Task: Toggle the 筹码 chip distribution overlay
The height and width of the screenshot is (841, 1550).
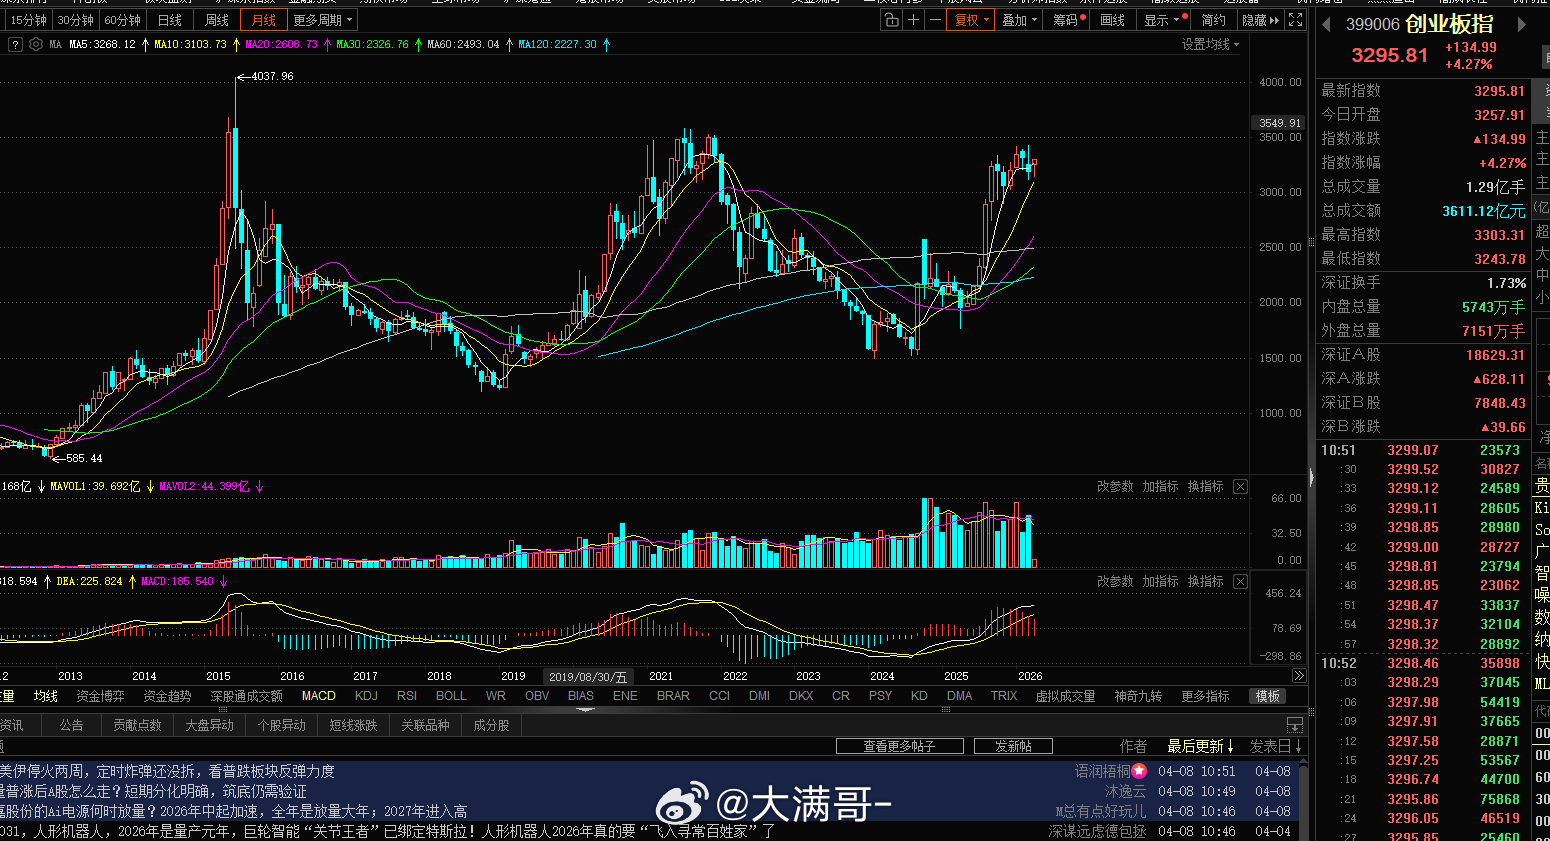Action: [1063, 19]
